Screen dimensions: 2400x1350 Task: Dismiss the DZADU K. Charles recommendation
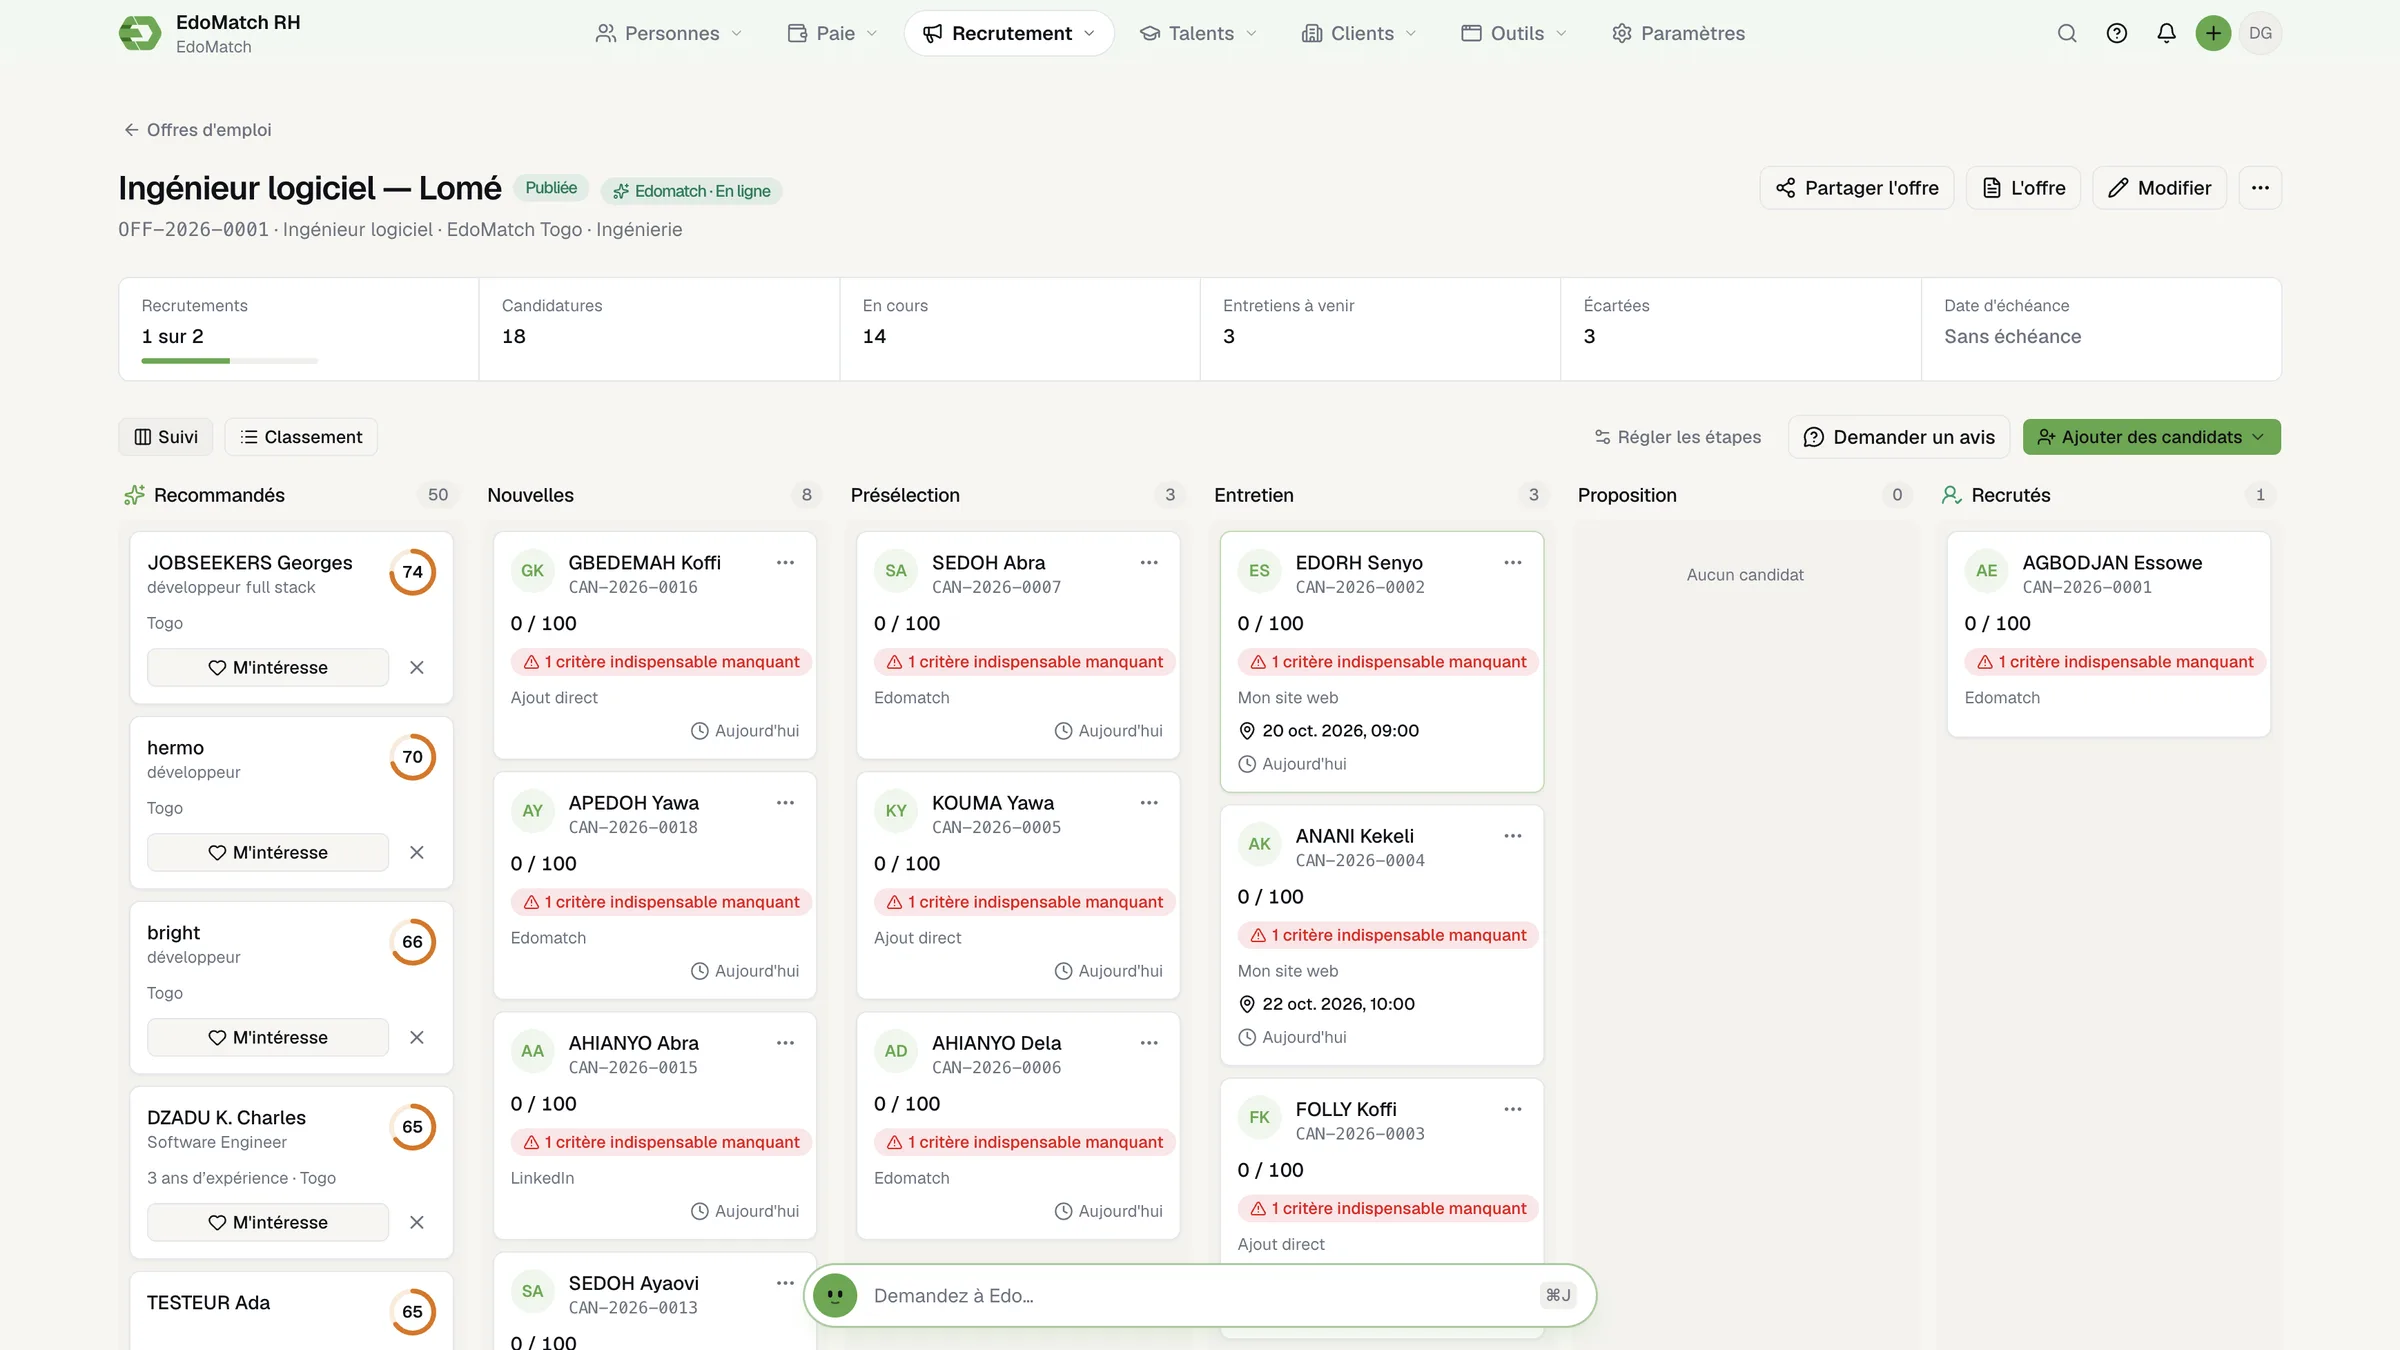tap(417, 1222)
